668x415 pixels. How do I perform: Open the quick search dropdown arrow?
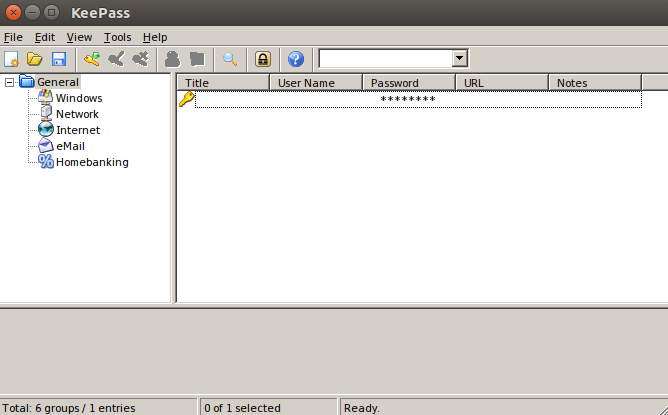point(459,58)
